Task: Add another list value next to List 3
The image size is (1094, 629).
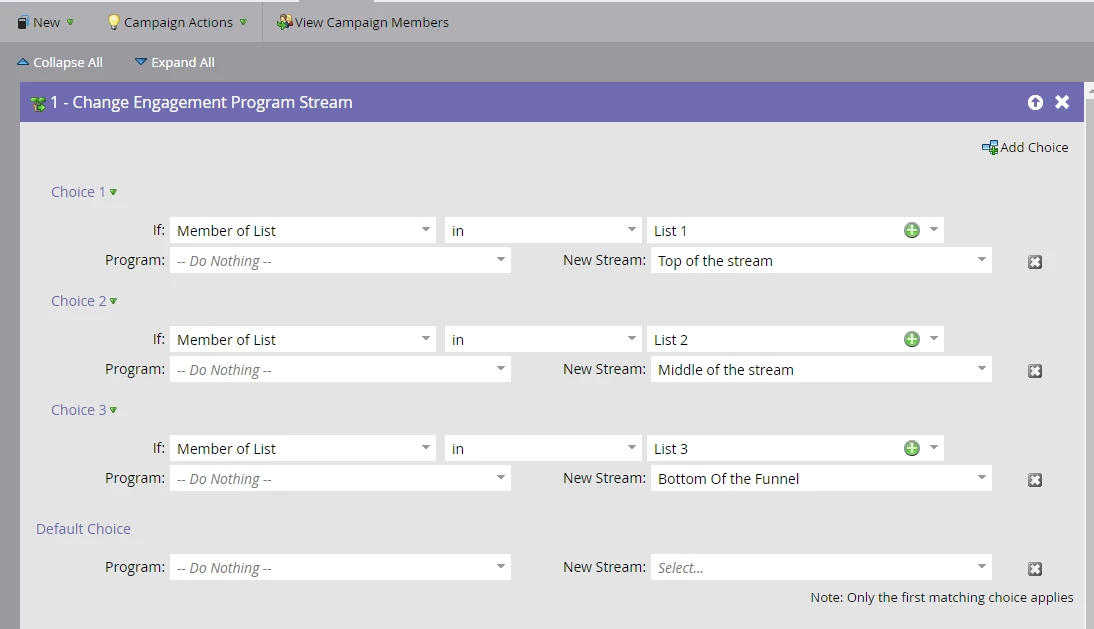Action: pos(911,448)
